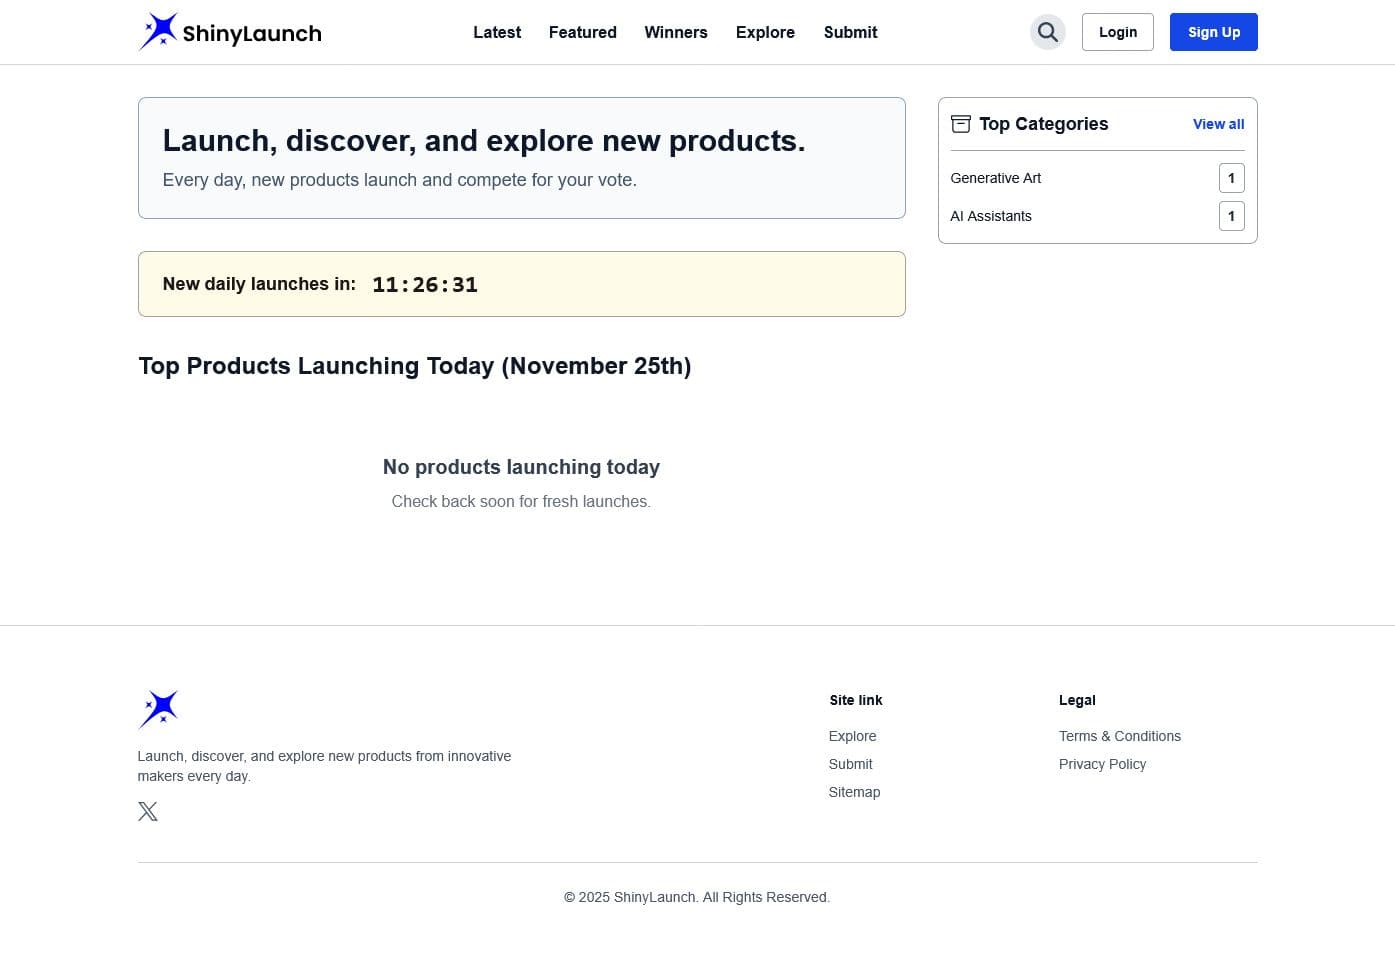Click the footer star logo icon
This screenshot has width=1395, height=971.
click(x=158, y=709)
